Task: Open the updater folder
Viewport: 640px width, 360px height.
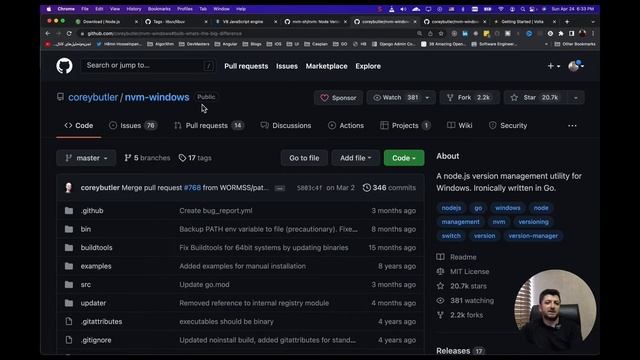Action: (x=93, y=303)
